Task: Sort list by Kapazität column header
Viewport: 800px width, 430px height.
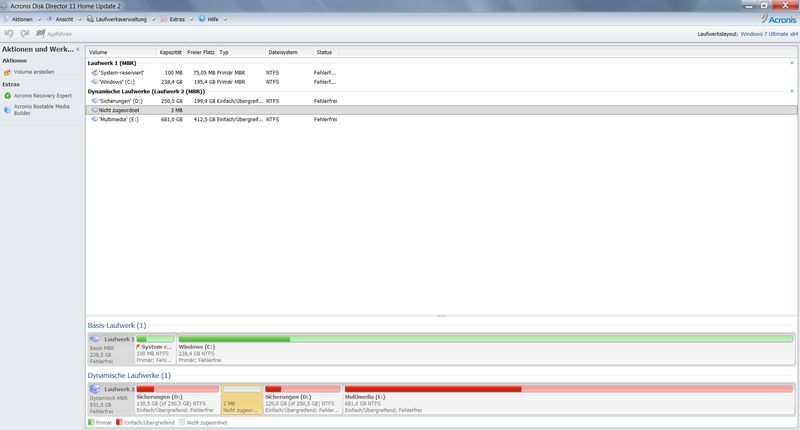Action: (170, 52)
